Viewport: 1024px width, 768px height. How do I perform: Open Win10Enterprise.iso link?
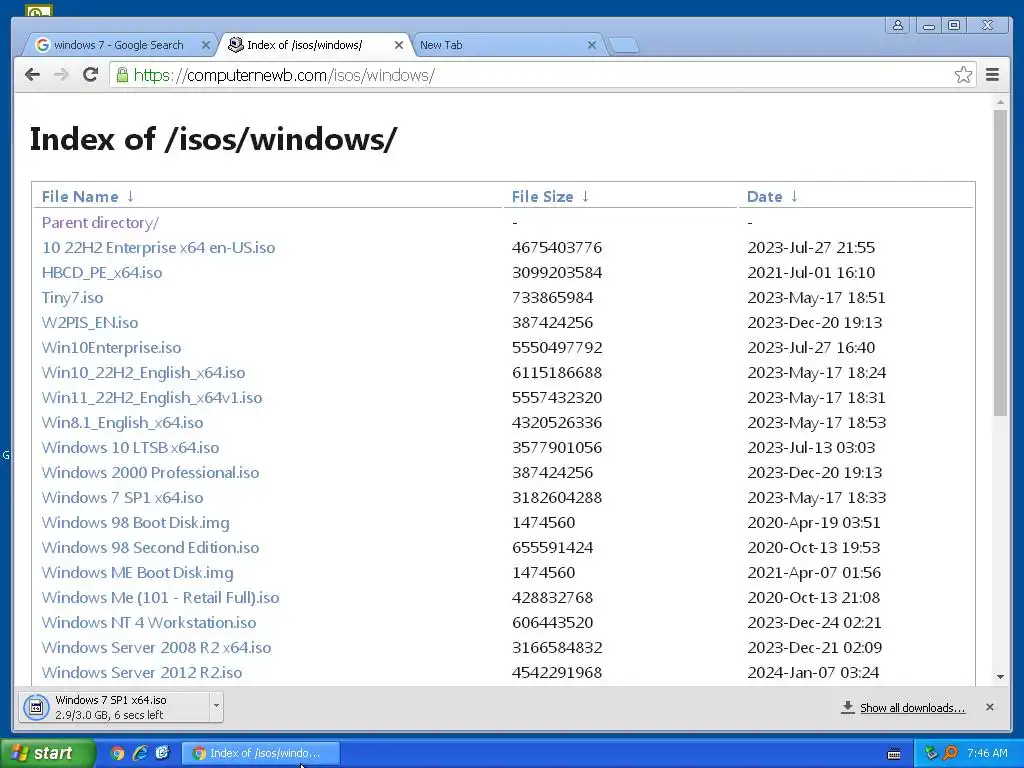pos(112,347)
